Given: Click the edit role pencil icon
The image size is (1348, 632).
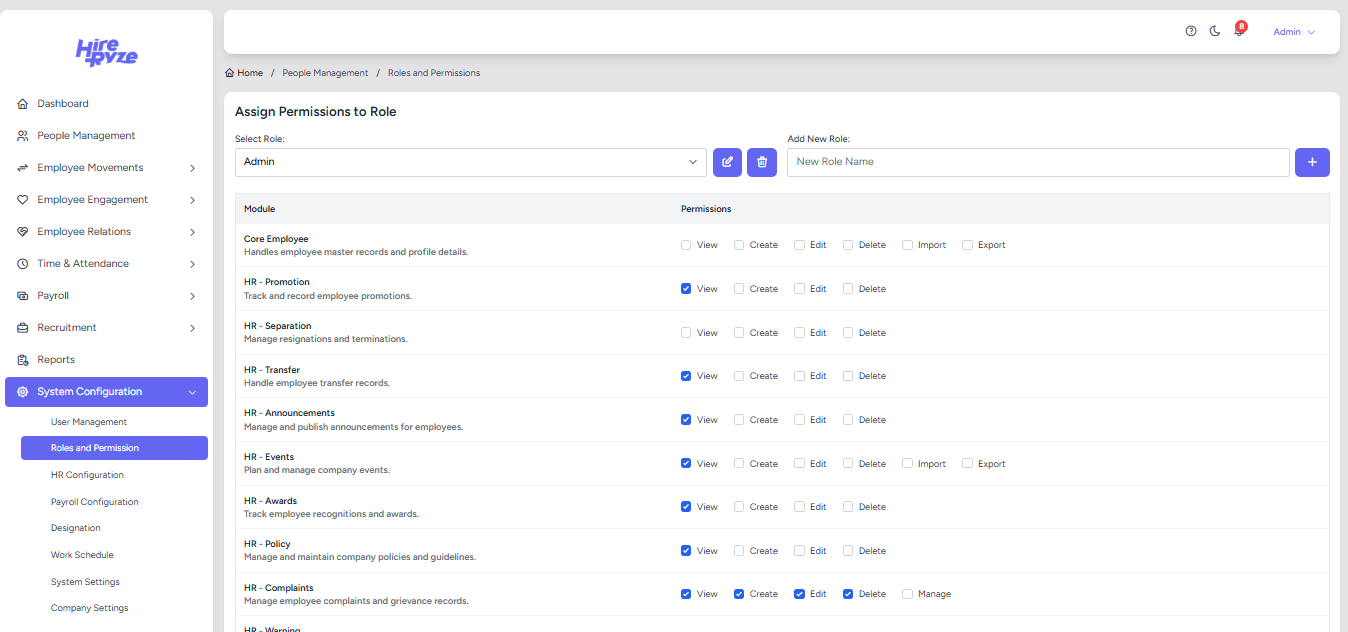Looking at the screenshot, I should pyautogui.click(x=727, y=162).
